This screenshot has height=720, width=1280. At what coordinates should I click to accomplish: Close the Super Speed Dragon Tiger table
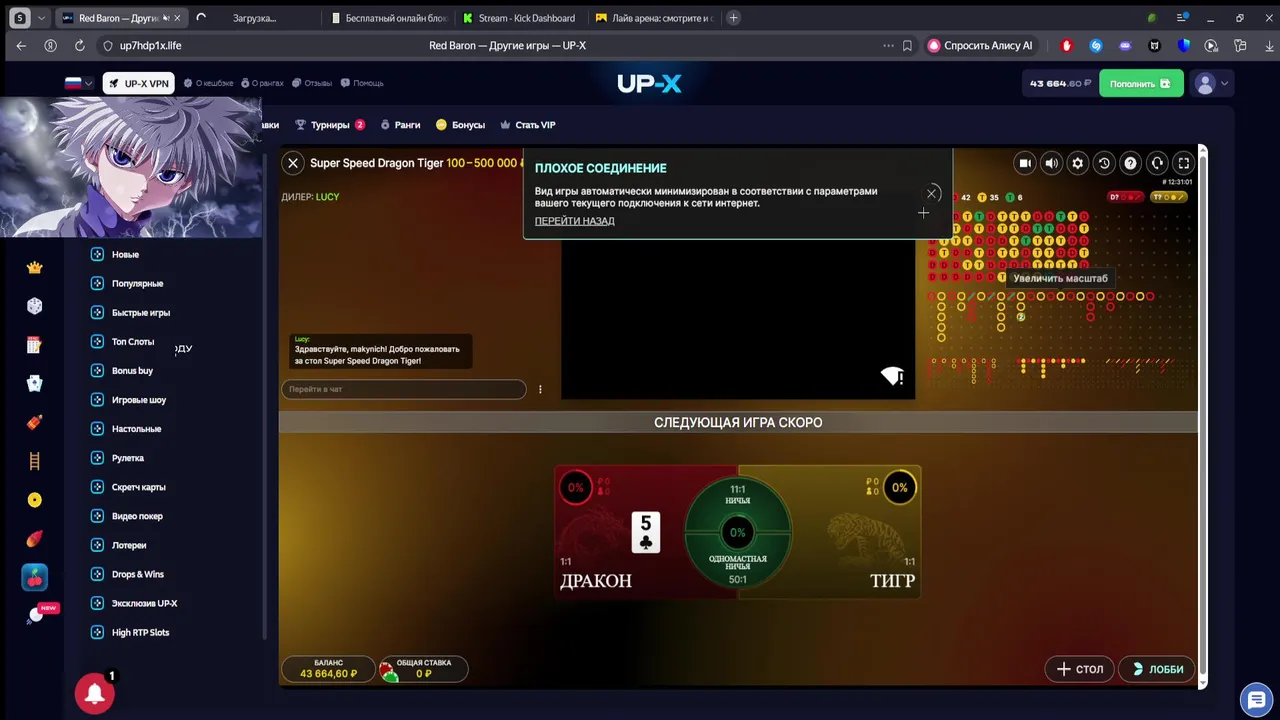click(293, 163)
